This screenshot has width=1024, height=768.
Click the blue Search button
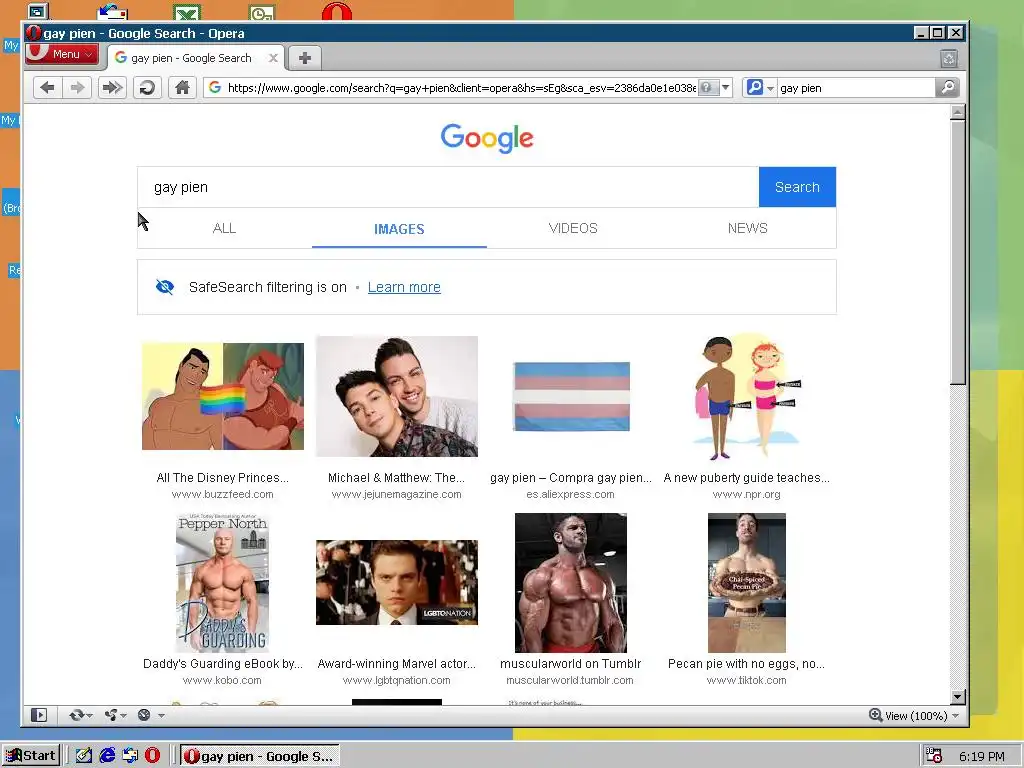point(797,187)
